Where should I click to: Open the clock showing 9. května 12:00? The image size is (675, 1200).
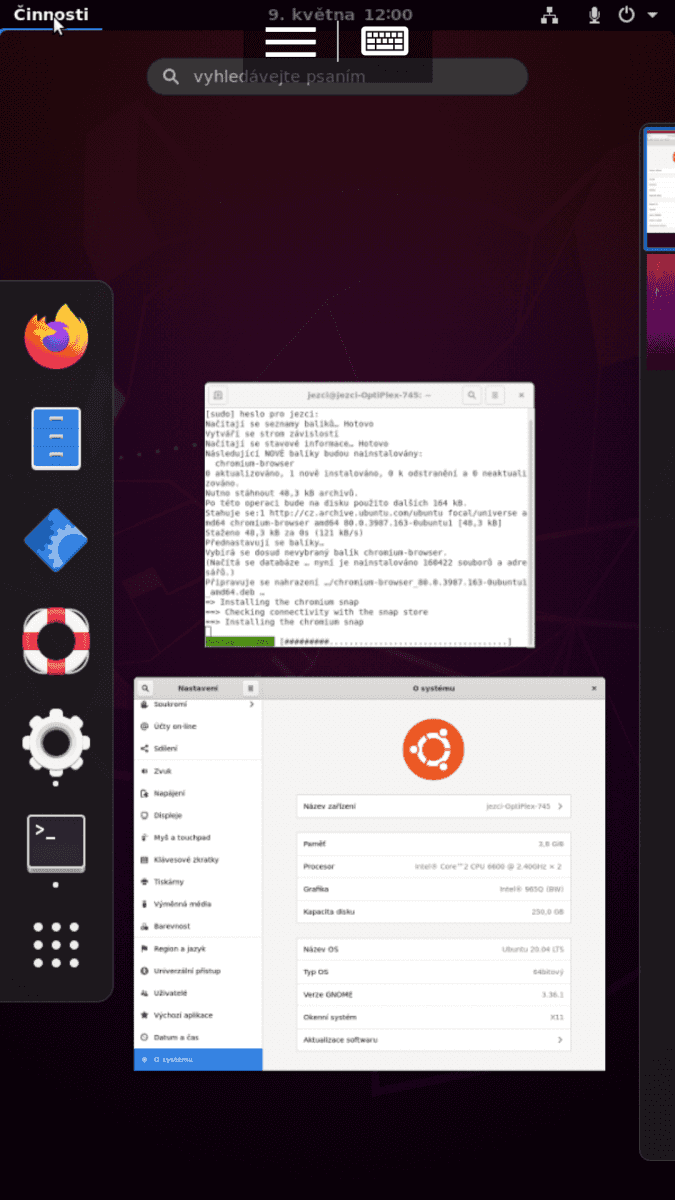point(341,15)
